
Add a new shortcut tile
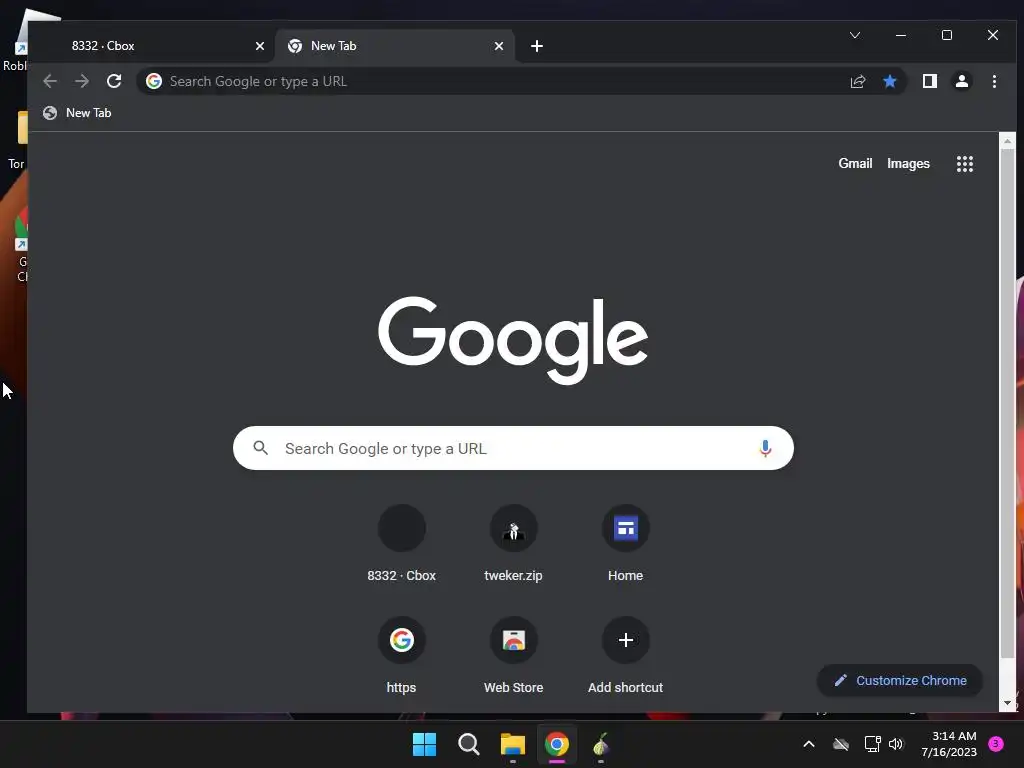coord(625,655)
